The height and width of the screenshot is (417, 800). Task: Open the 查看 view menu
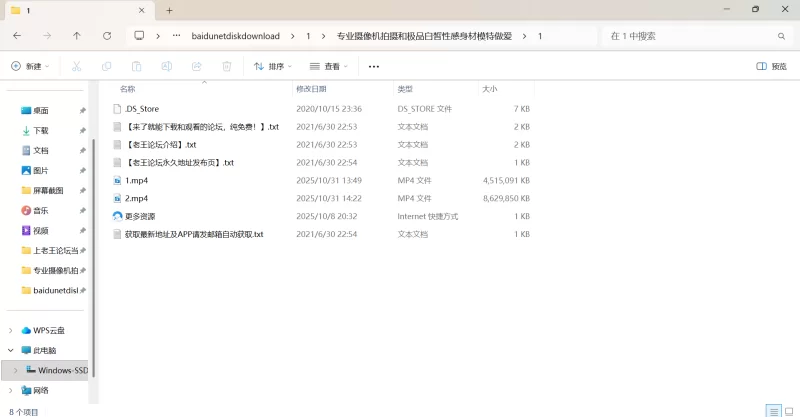[x=329, y=66]
